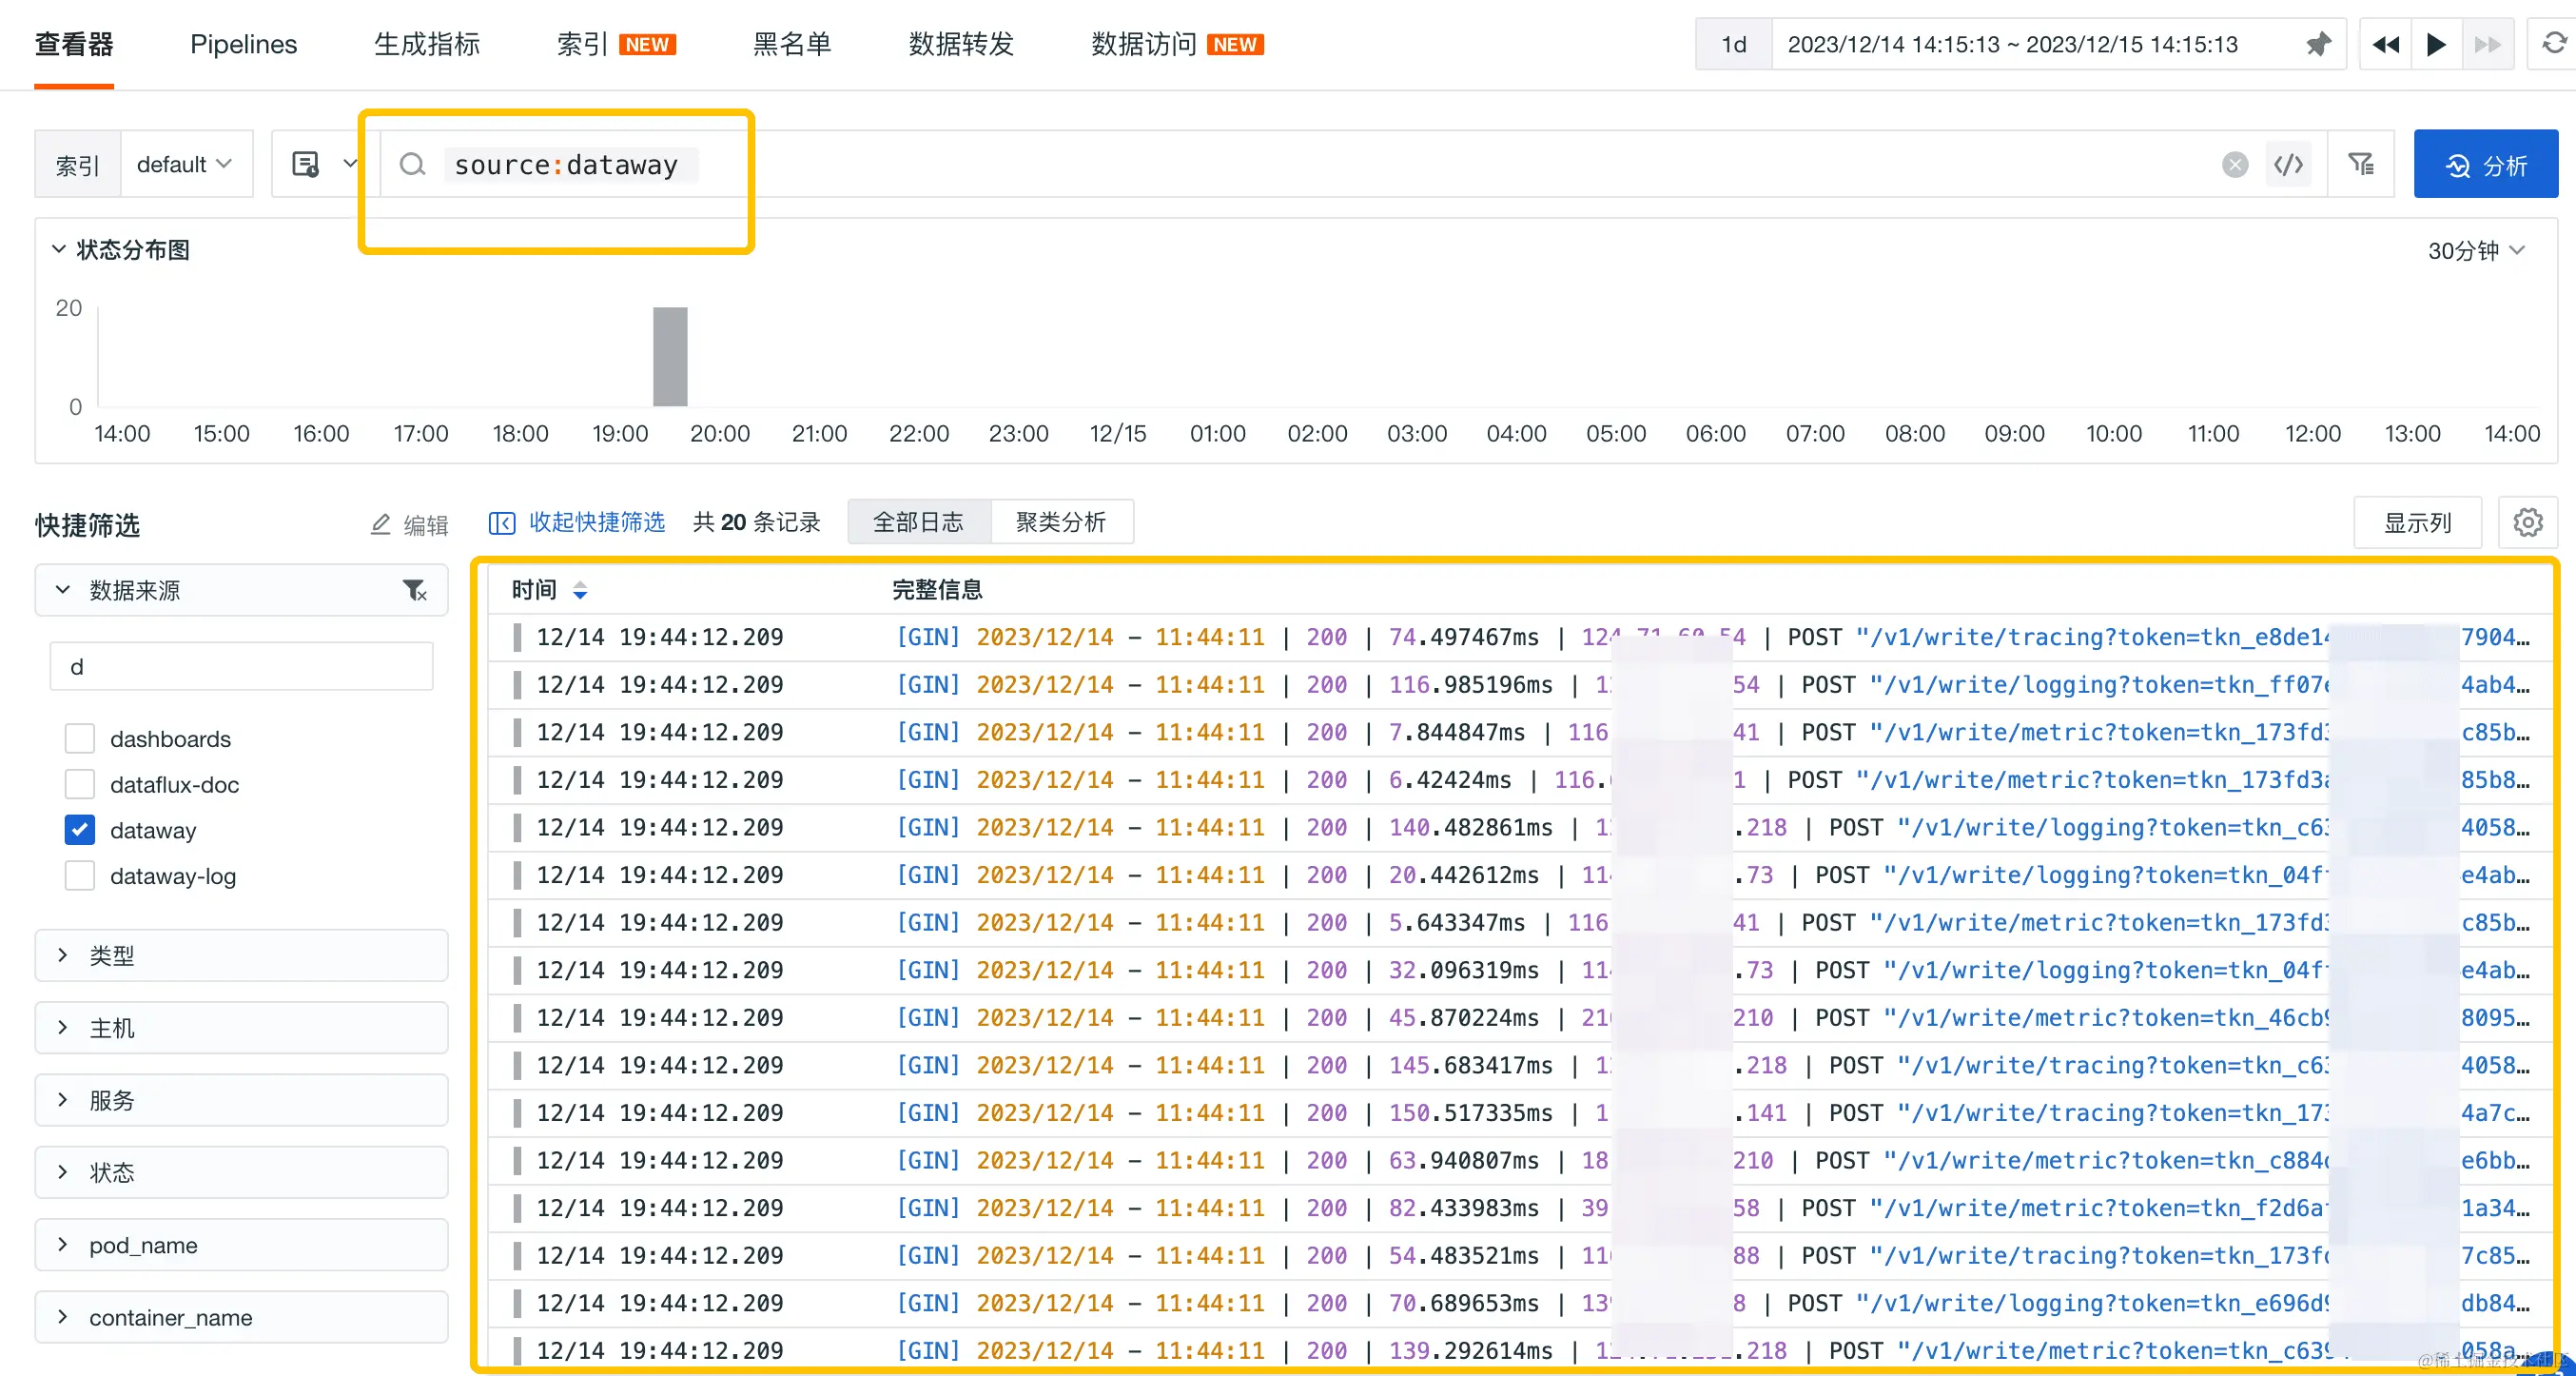Click the rewind time range icon
Viewport: 2576px width, 1376px height.
2385,44
